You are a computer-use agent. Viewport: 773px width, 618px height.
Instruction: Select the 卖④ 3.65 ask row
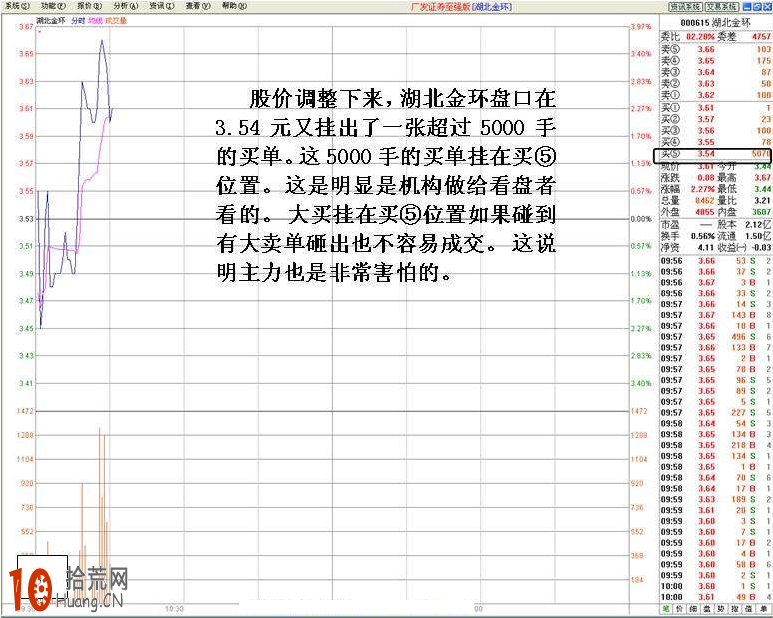pyautogui.click(x=716, y=61)
